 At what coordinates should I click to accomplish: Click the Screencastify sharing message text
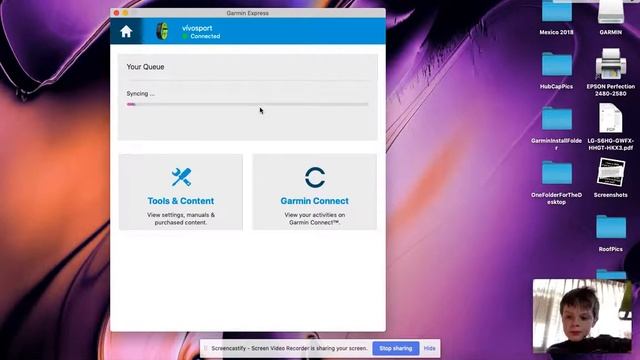(289, 348)
